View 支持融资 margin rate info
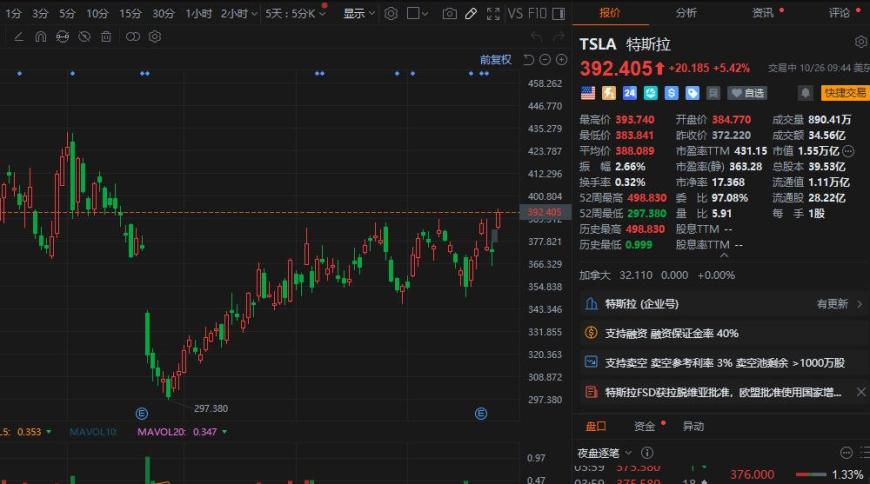Image resolution: width=870 pixels, height=484 pixels. pyautogui.click(x=722, y=333)
